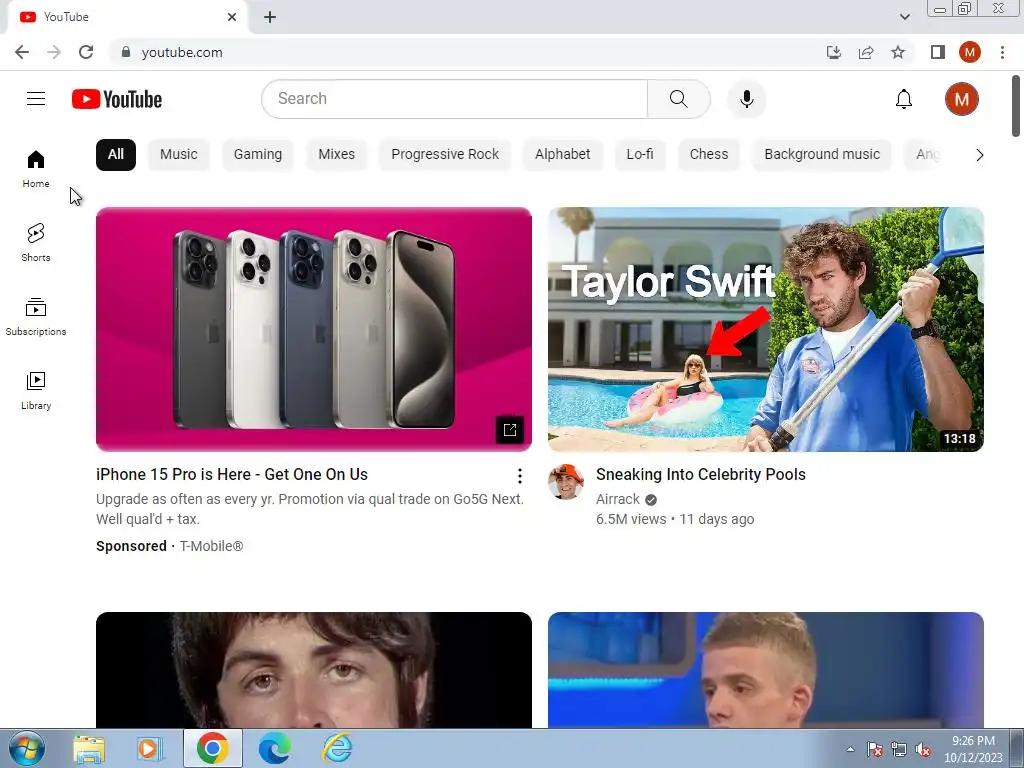Select the Background music chip

coord(822,155)
